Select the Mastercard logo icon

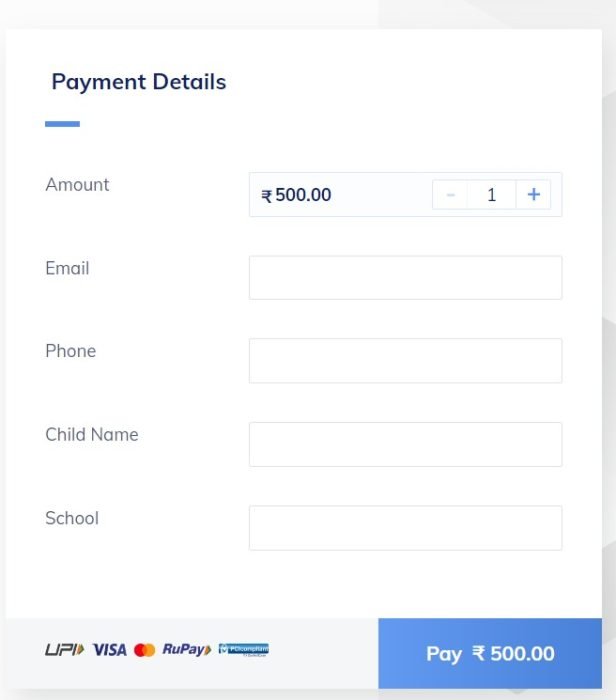[x=144, y=650]
